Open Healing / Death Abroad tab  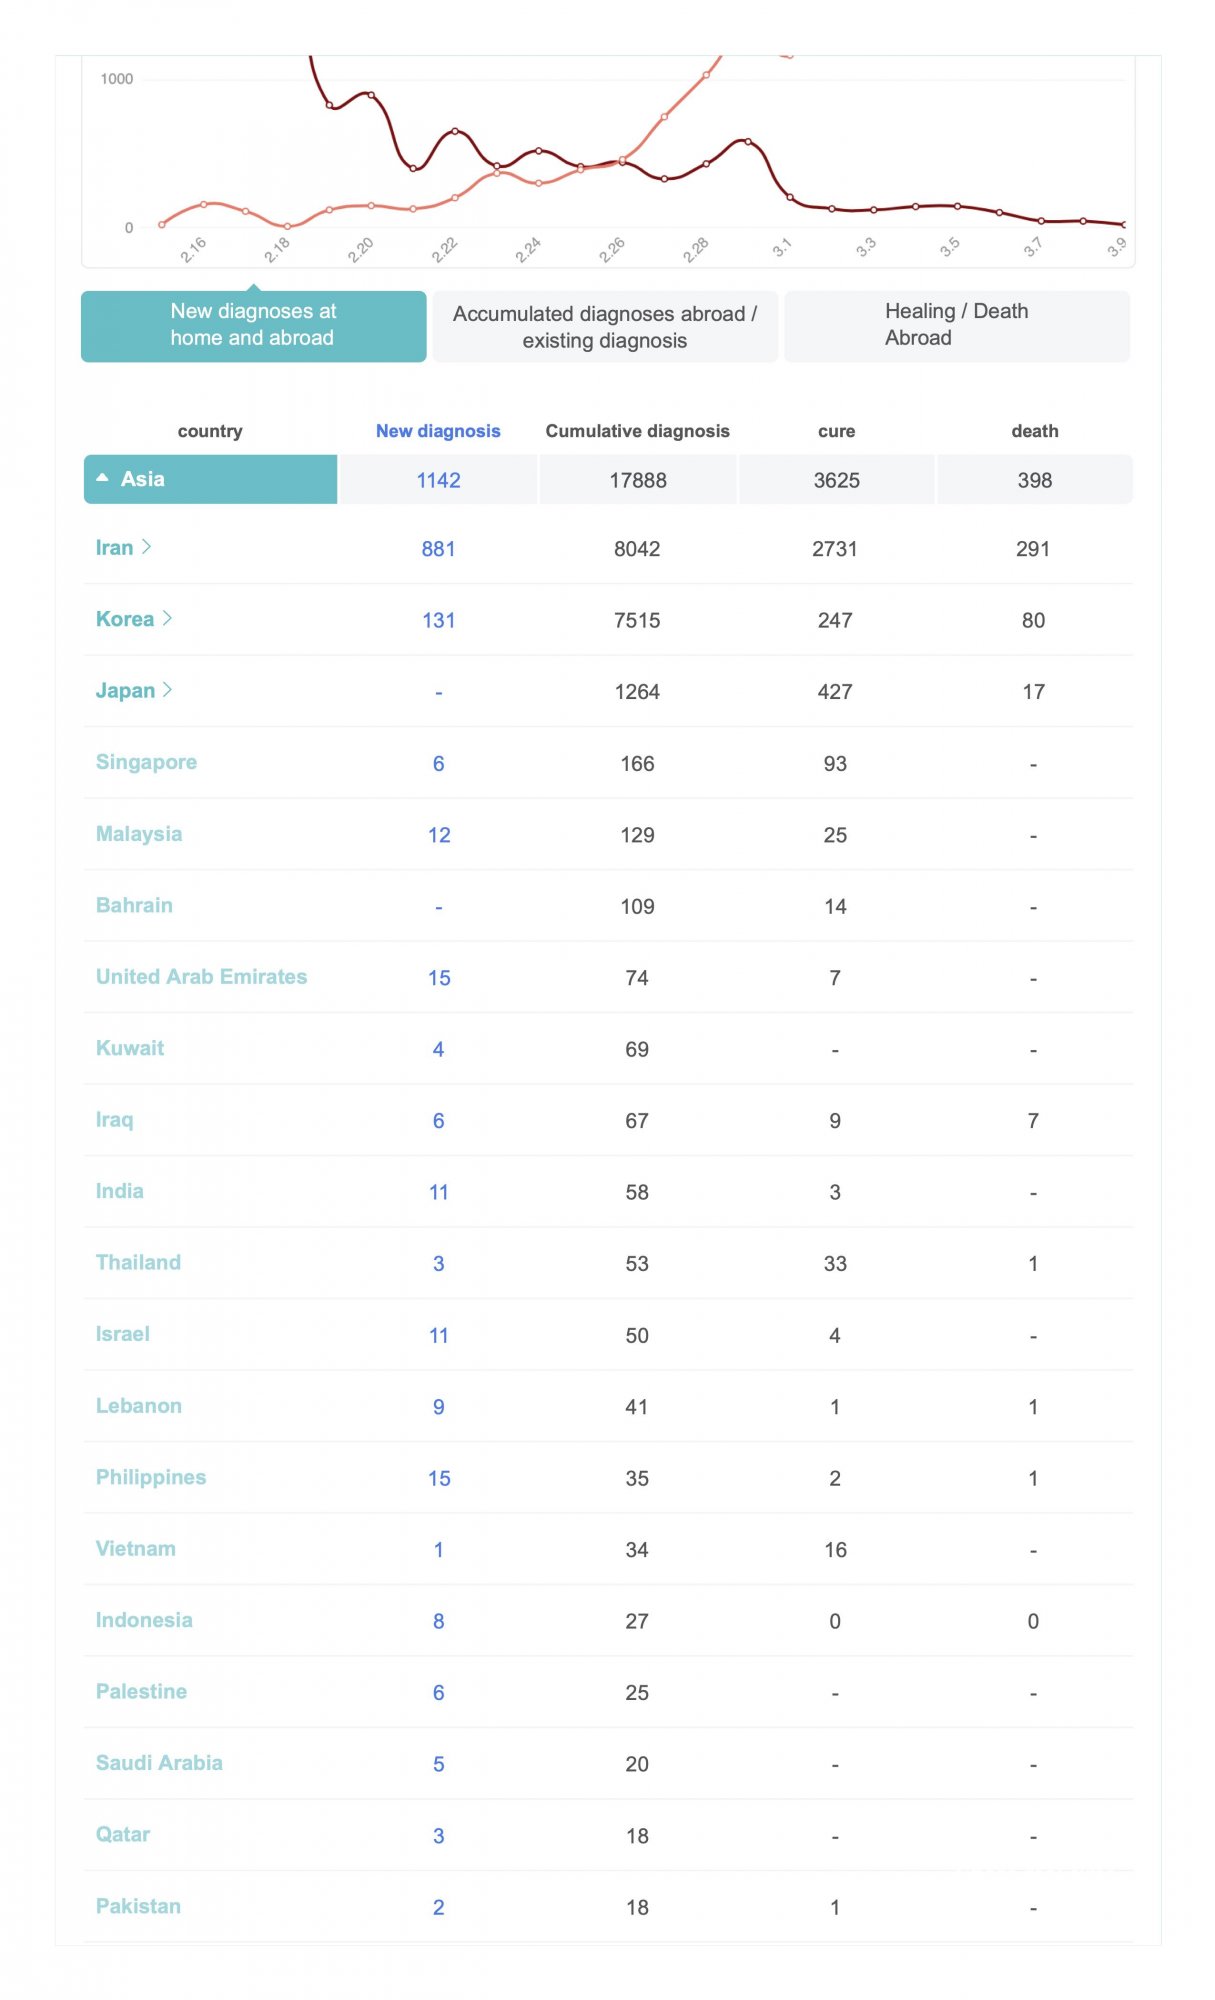pos(956,325)
